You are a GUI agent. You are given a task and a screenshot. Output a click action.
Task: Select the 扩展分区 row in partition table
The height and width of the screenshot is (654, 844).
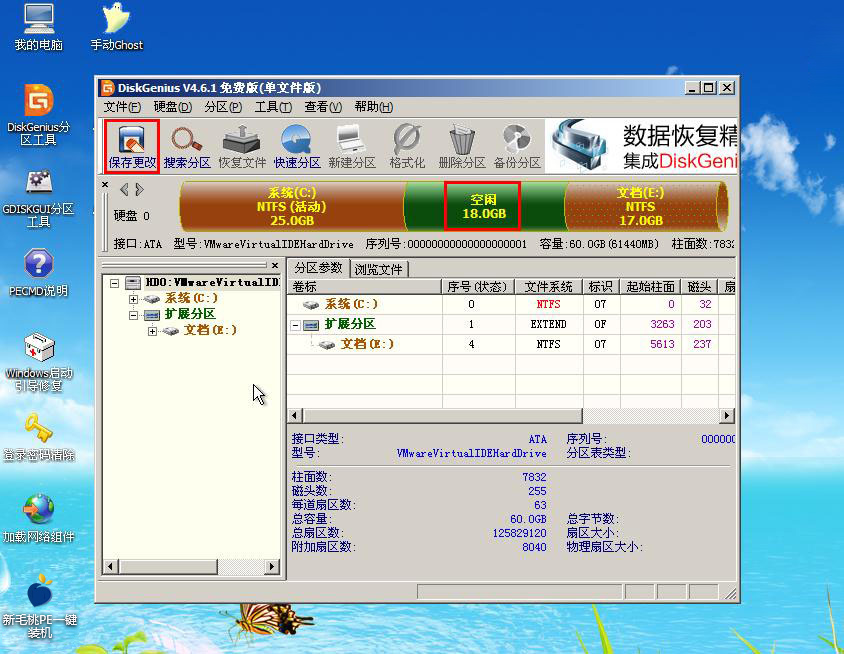tap(511, 325)
